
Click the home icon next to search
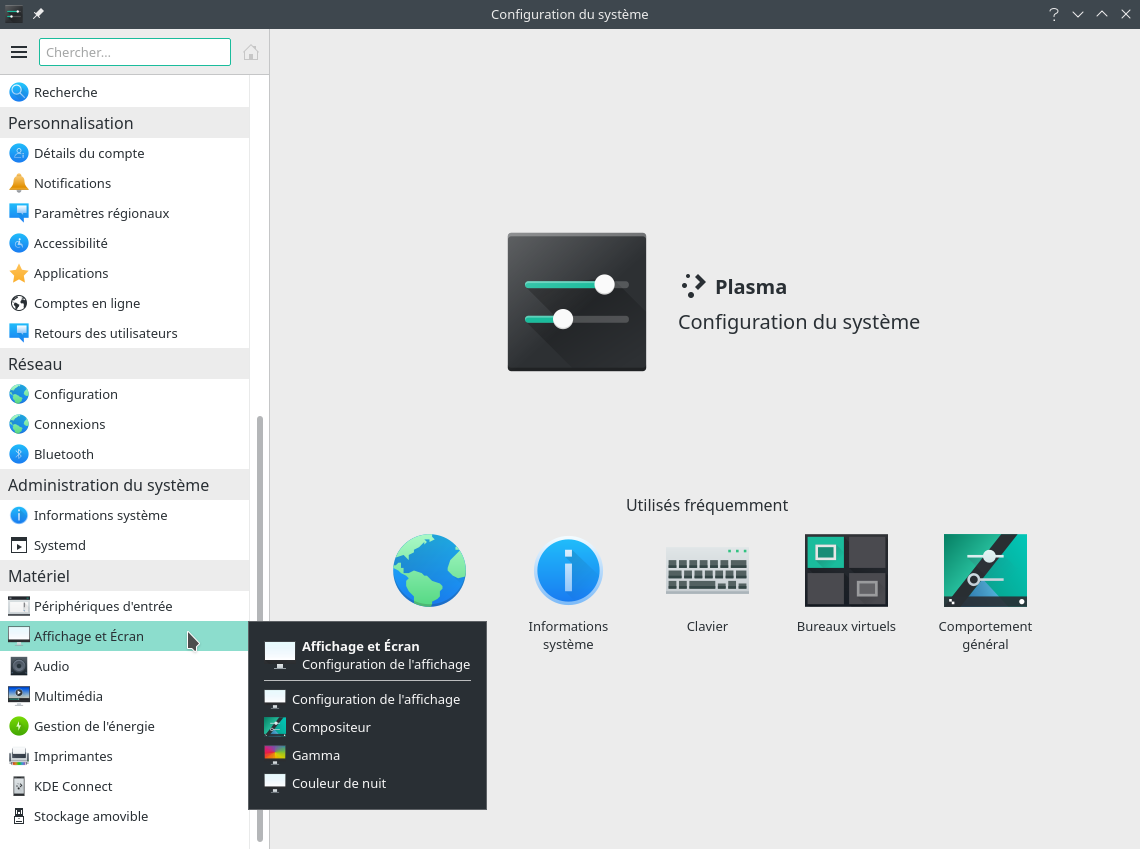click(251, 52)
